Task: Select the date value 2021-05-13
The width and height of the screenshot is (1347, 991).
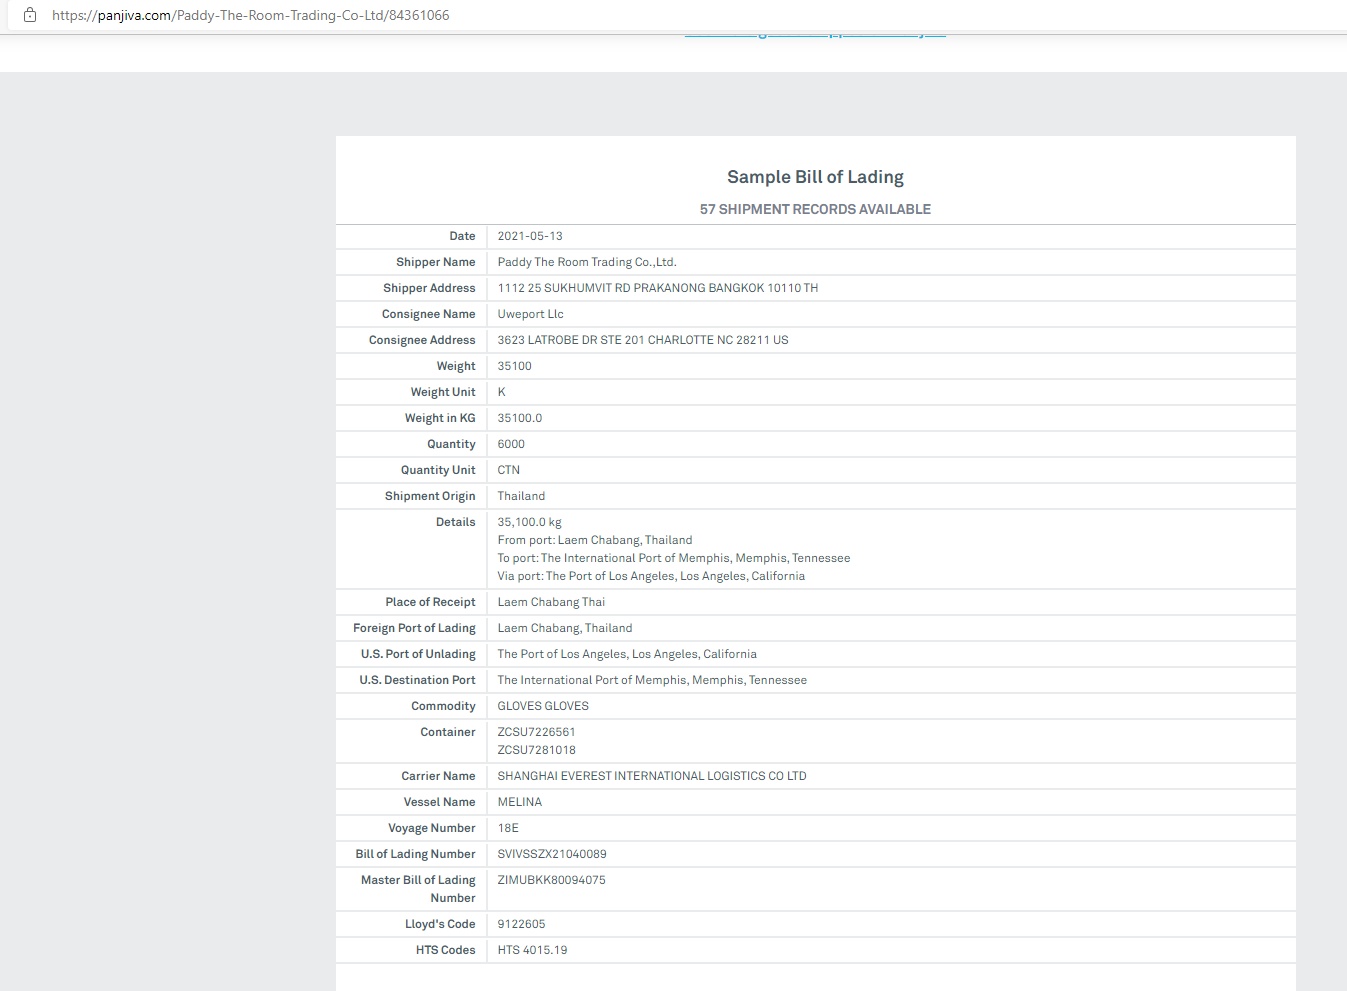Action: tap(530, 236)
